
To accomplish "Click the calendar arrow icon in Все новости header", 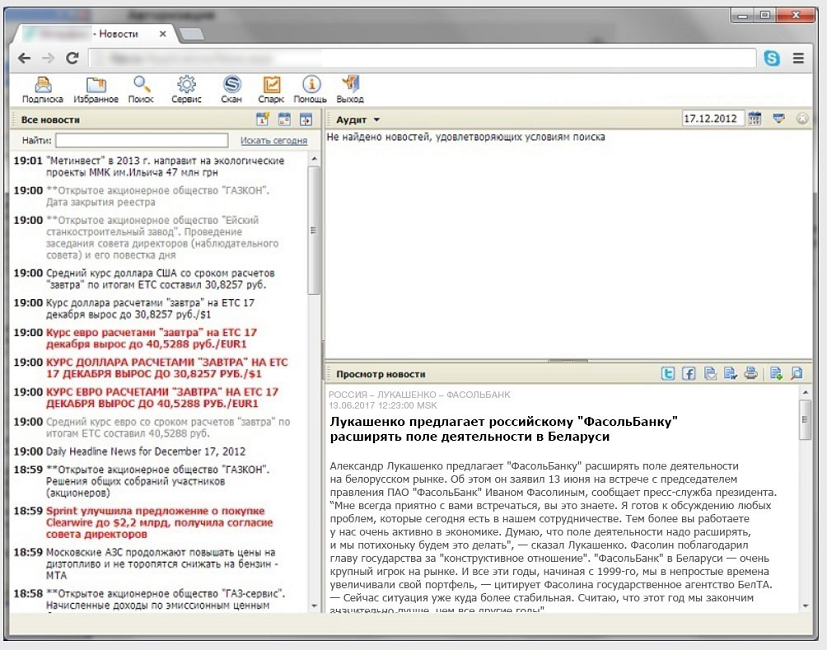I will click(x=306, y=119).
